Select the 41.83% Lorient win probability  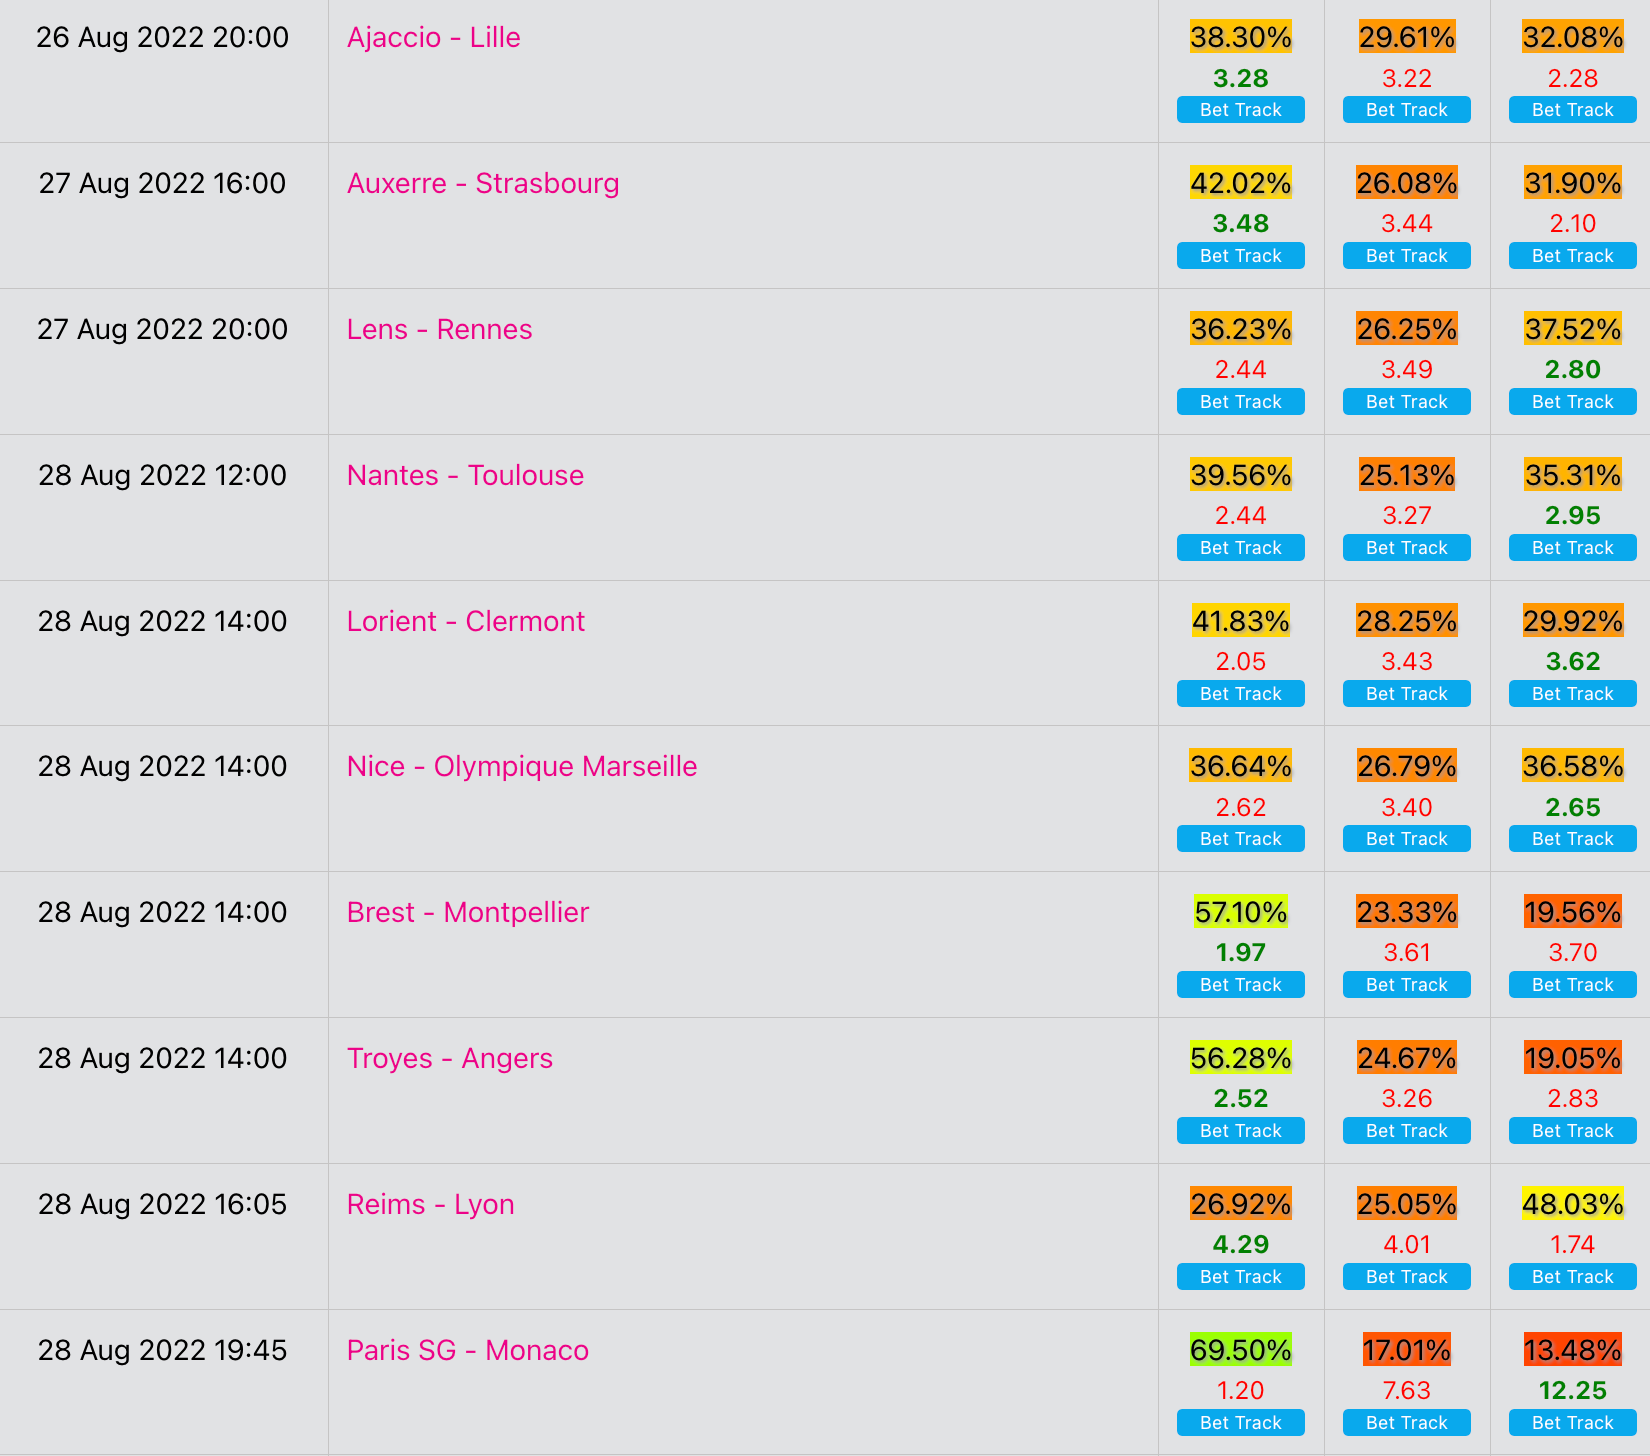click(x=1241, y=621)
